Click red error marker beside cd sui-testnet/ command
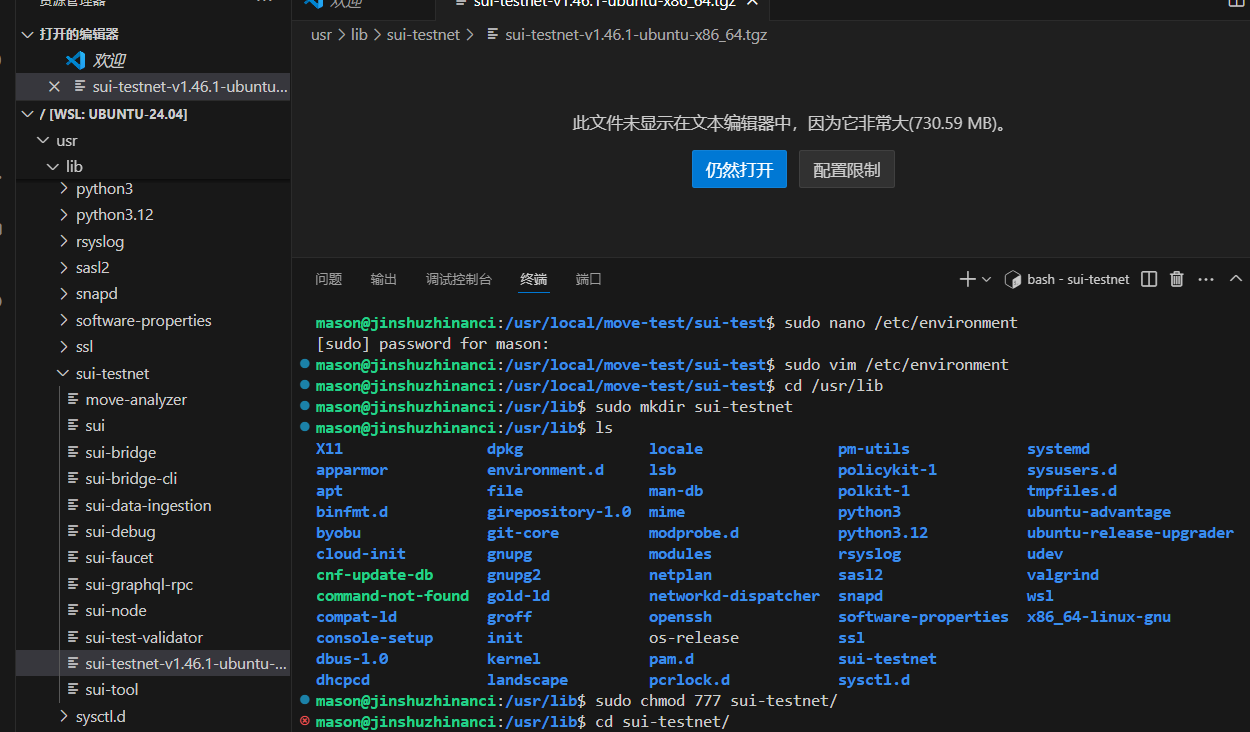 [305, 721]
